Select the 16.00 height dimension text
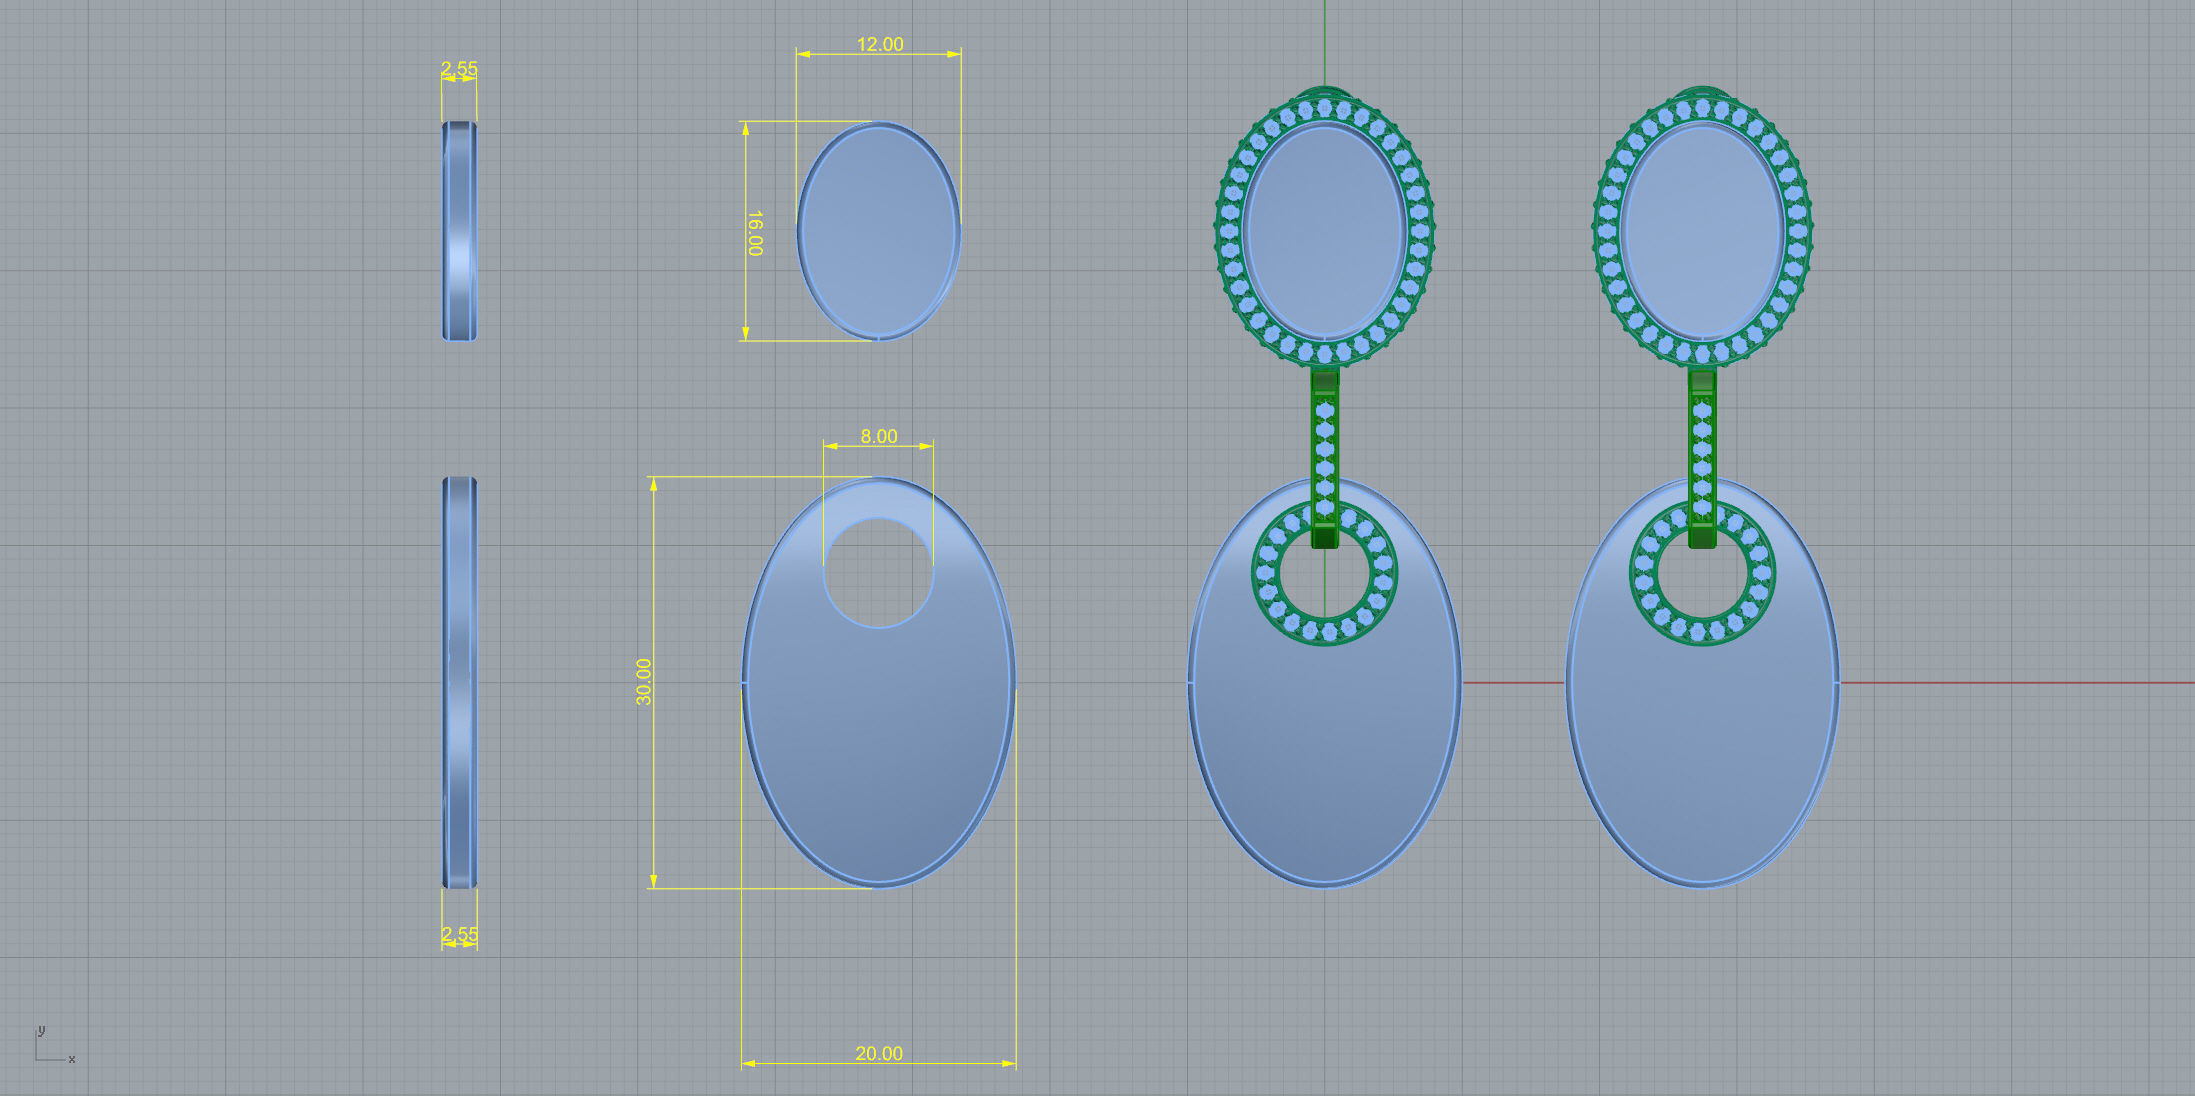 (755, 232)
